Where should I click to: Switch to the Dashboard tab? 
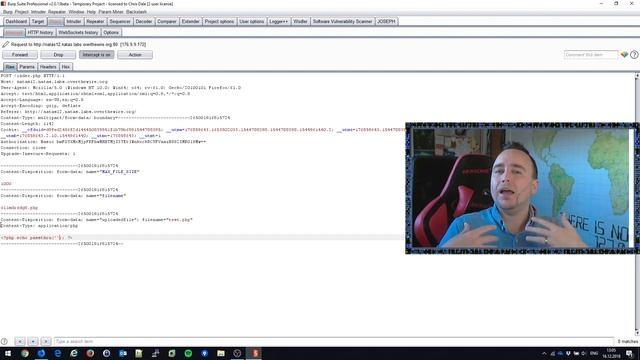click(16, 22)
